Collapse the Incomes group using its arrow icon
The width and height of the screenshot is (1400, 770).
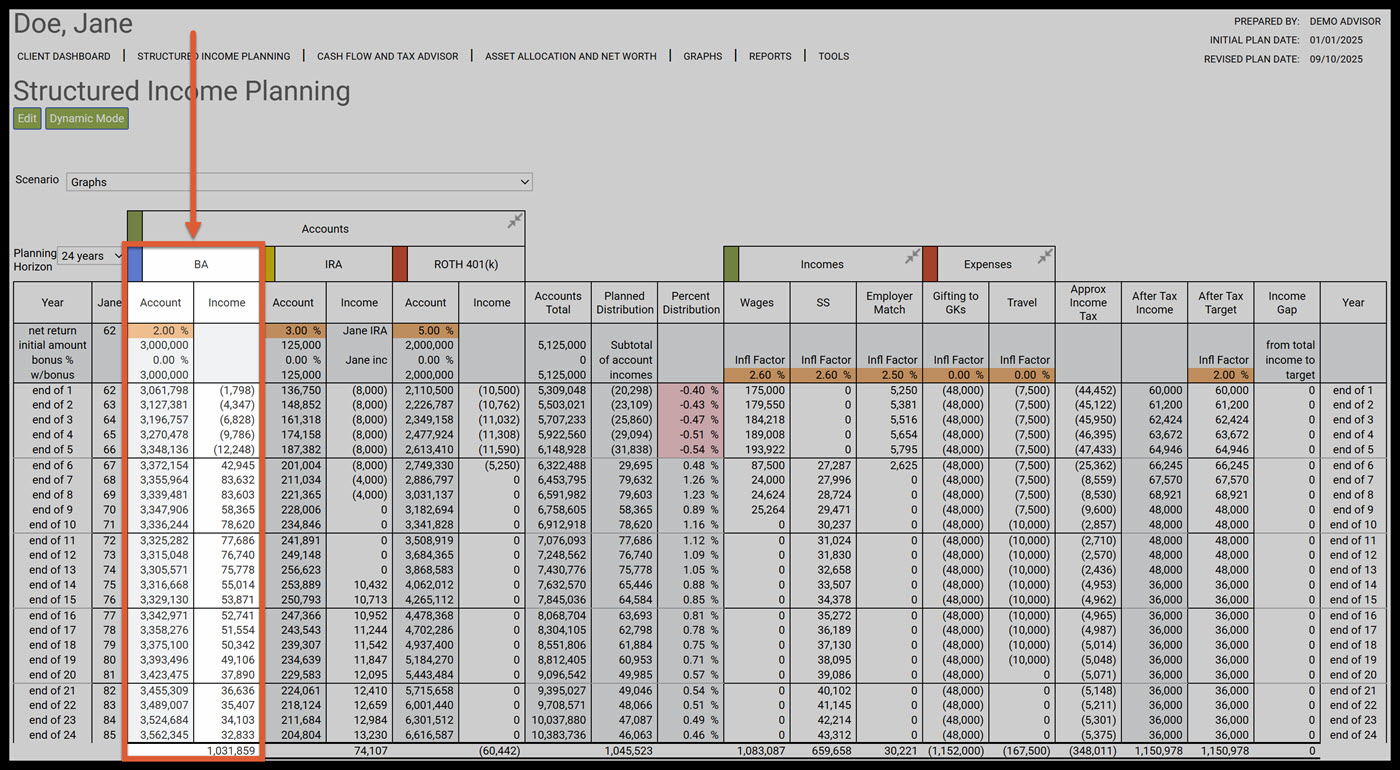coord(912,257)
